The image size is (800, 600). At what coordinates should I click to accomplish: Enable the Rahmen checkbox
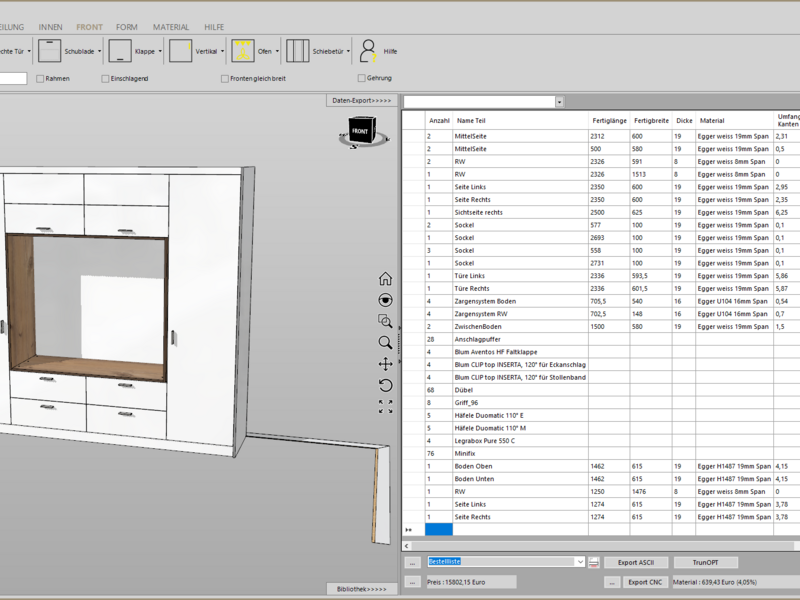pyautogui.click(x=40, y=78)
